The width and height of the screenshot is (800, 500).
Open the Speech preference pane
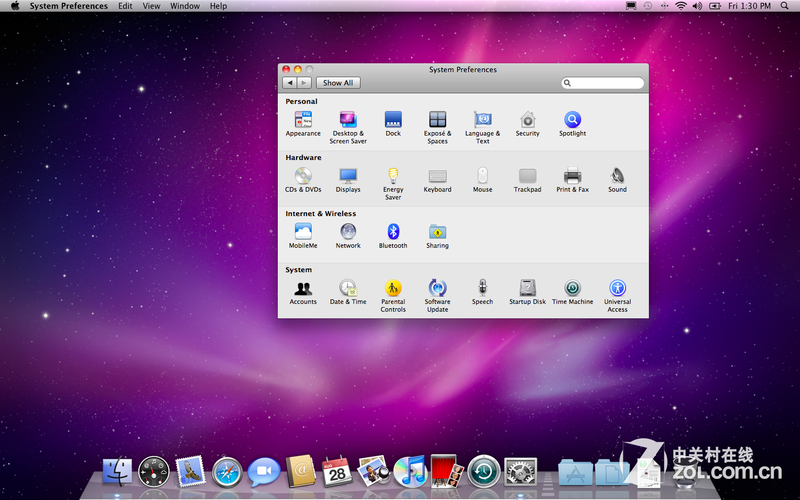coord(482,292)
